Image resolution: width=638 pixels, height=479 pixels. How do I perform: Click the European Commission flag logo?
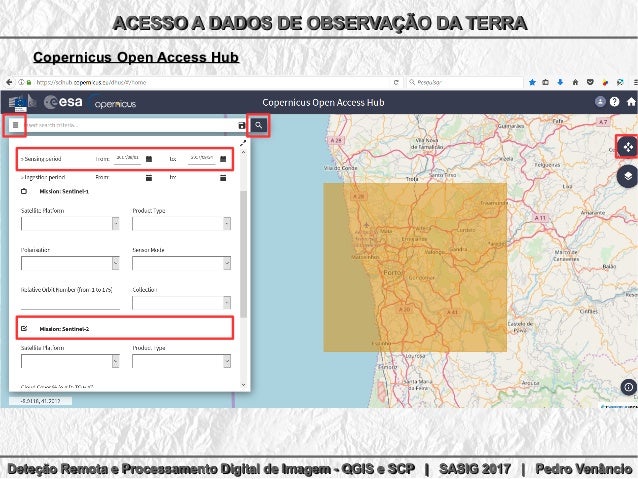pos(19,103)
